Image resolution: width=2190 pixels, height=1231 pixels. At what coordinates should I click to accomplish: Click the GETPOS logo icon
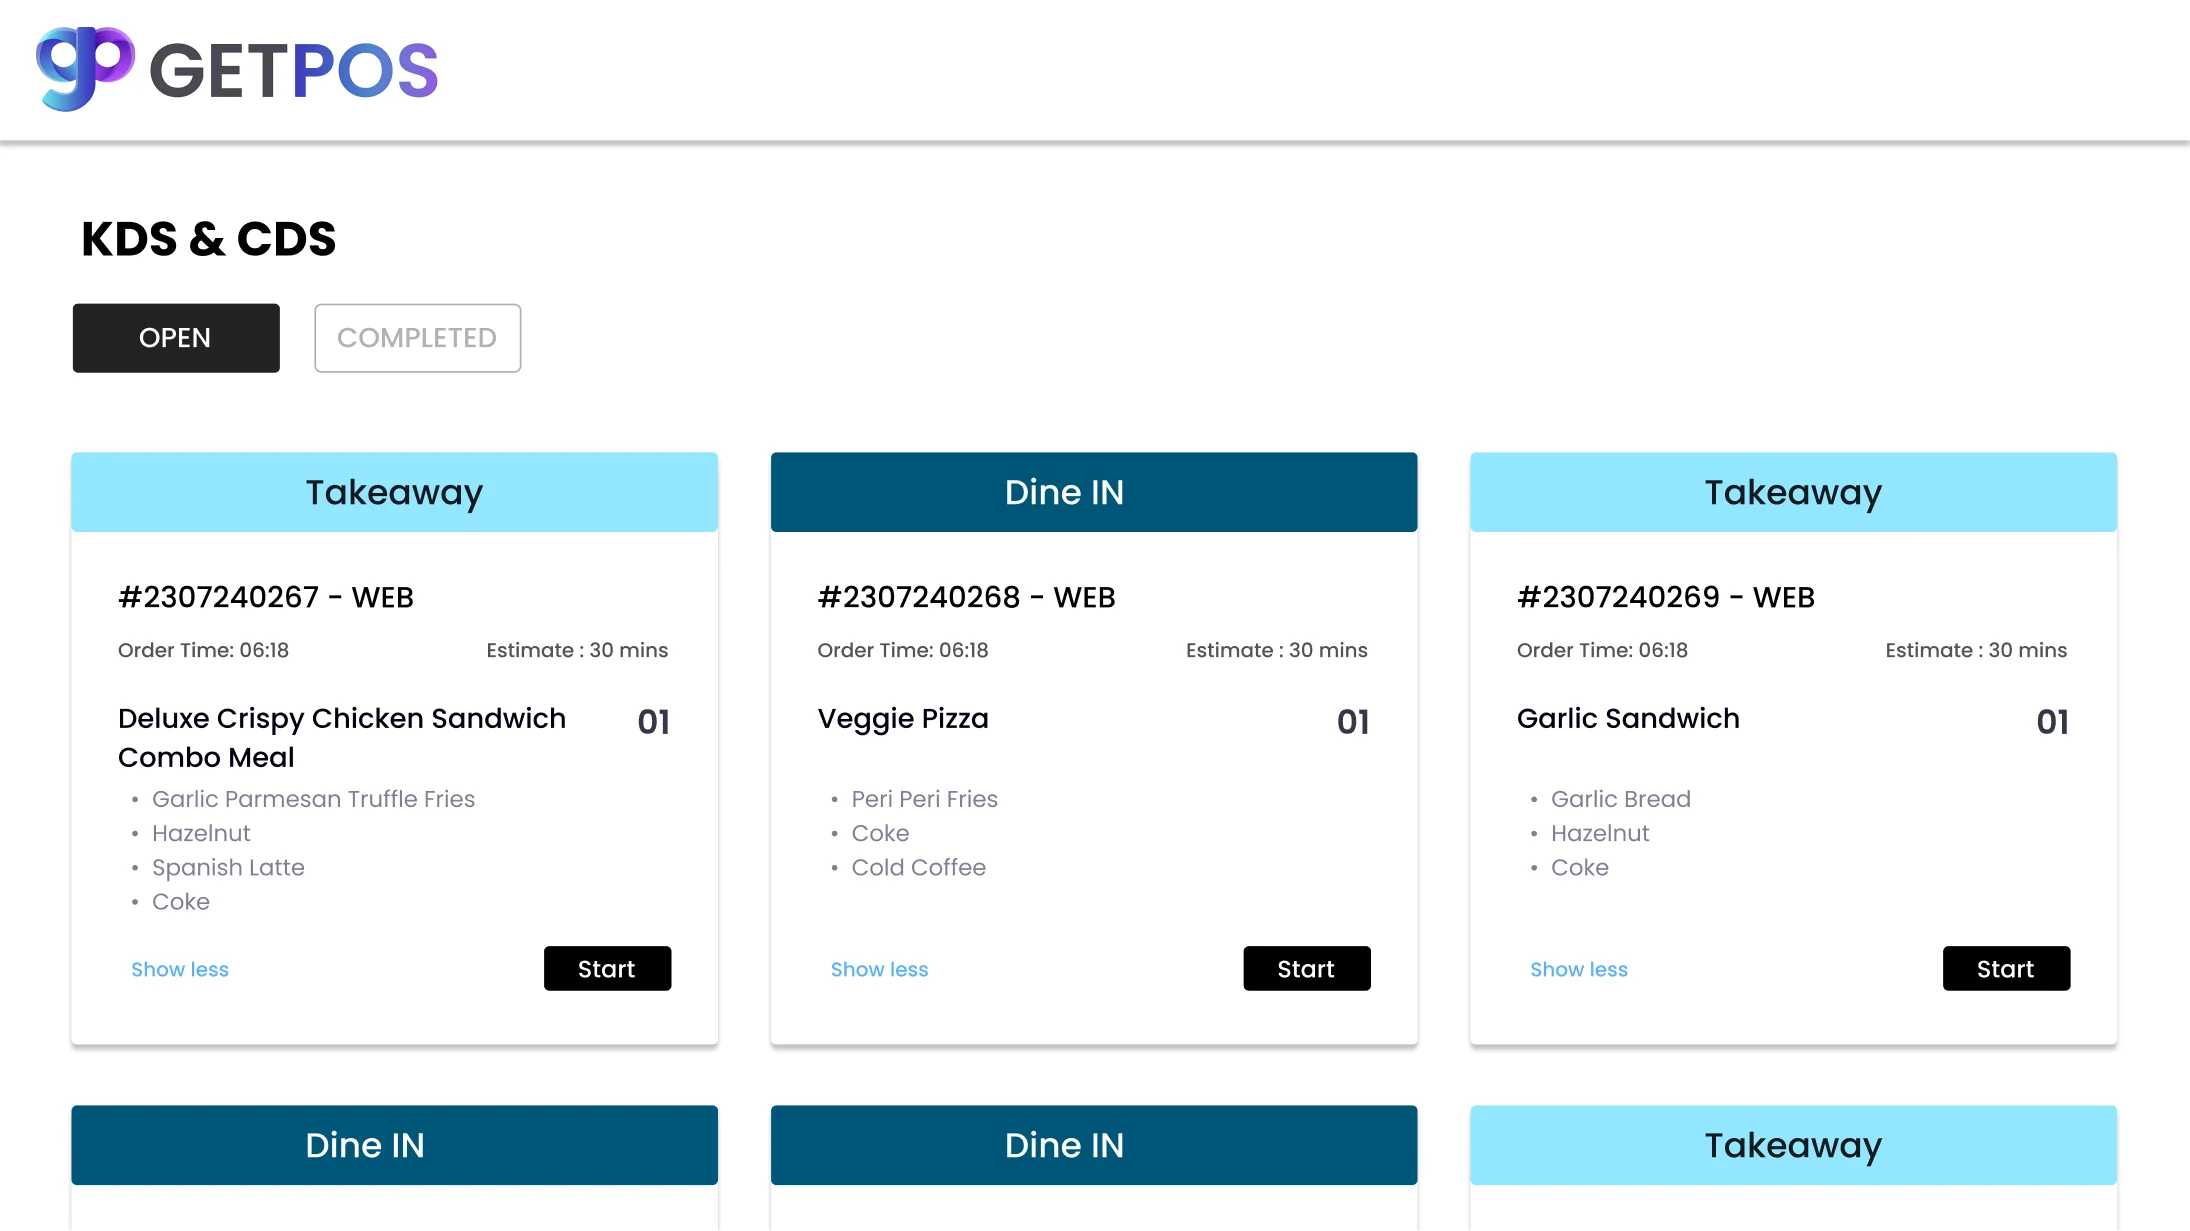(84, 68)
